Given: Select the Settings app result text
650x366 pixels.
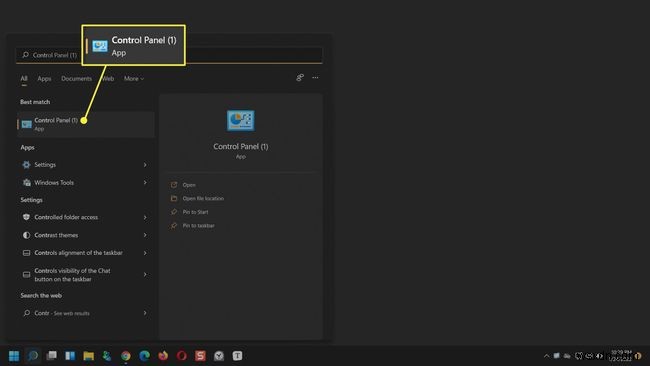Looking at the screenshot, I should click(45, 165).
